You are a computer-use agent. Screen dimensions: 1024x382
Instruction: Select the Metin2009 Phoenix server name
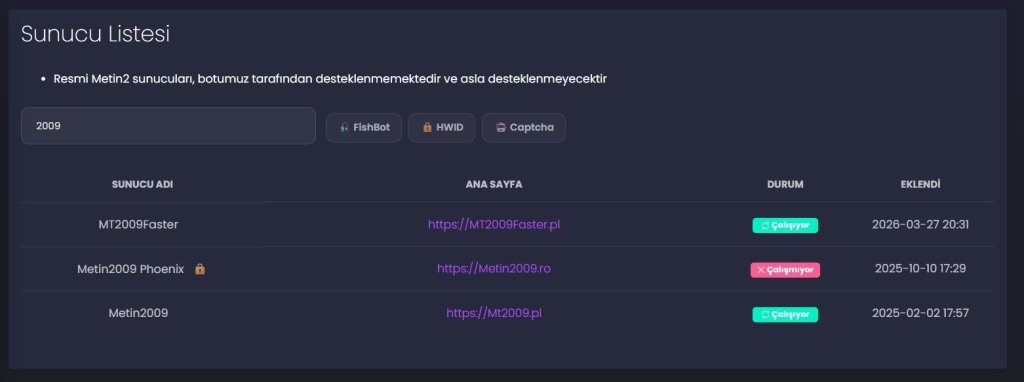(131, 268)
